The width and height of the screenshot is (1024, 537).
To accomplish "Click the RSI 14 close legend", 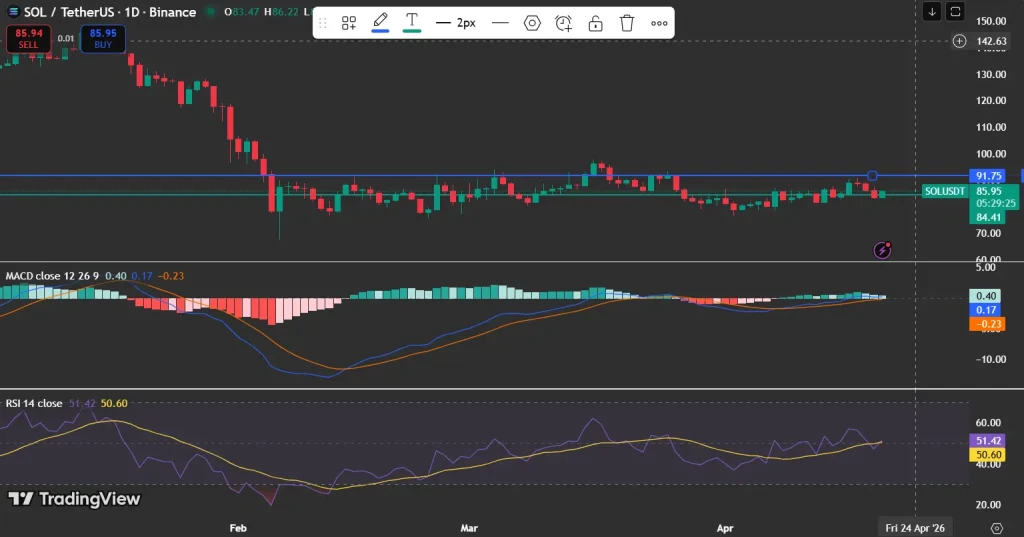I will pos(34,404).
